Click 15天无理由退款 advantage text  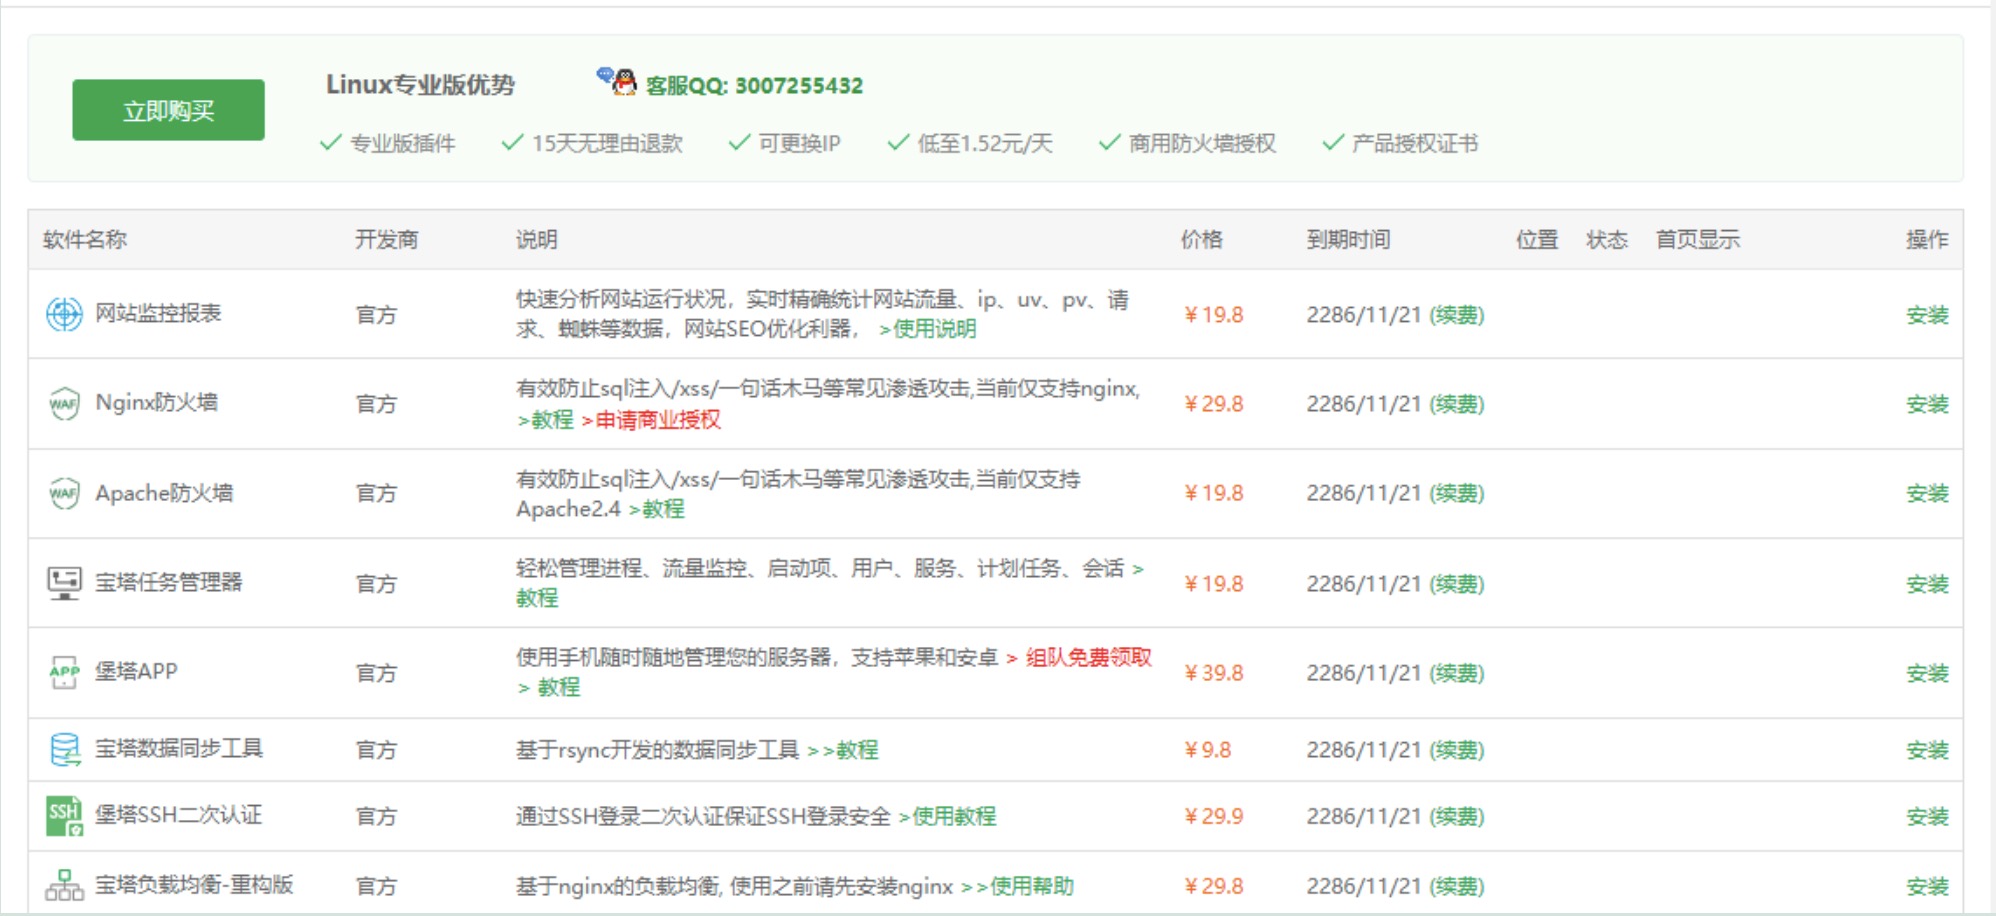point(607,143)
